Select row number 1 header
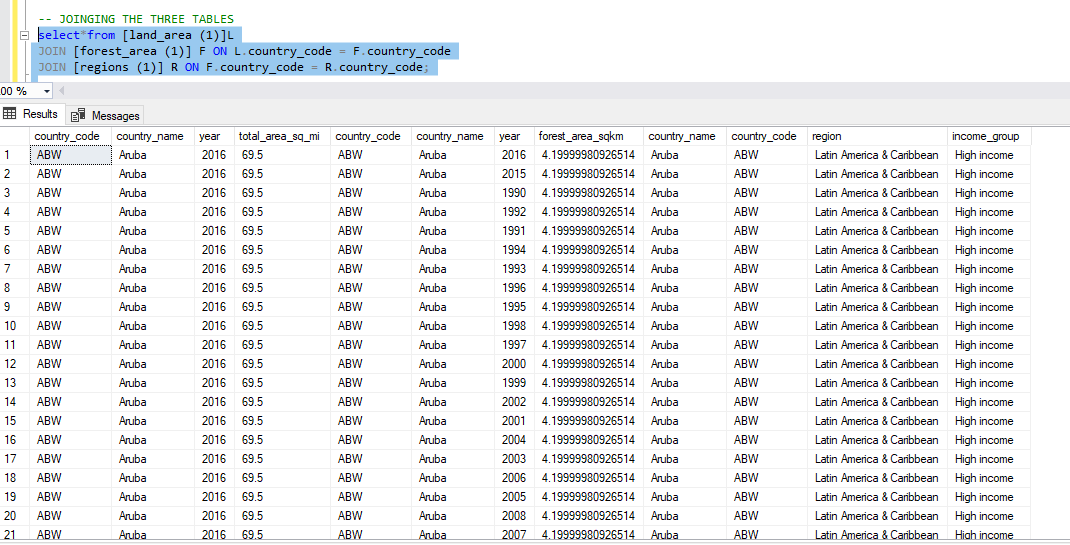The image size is (1070, 545). click(15, 155)
